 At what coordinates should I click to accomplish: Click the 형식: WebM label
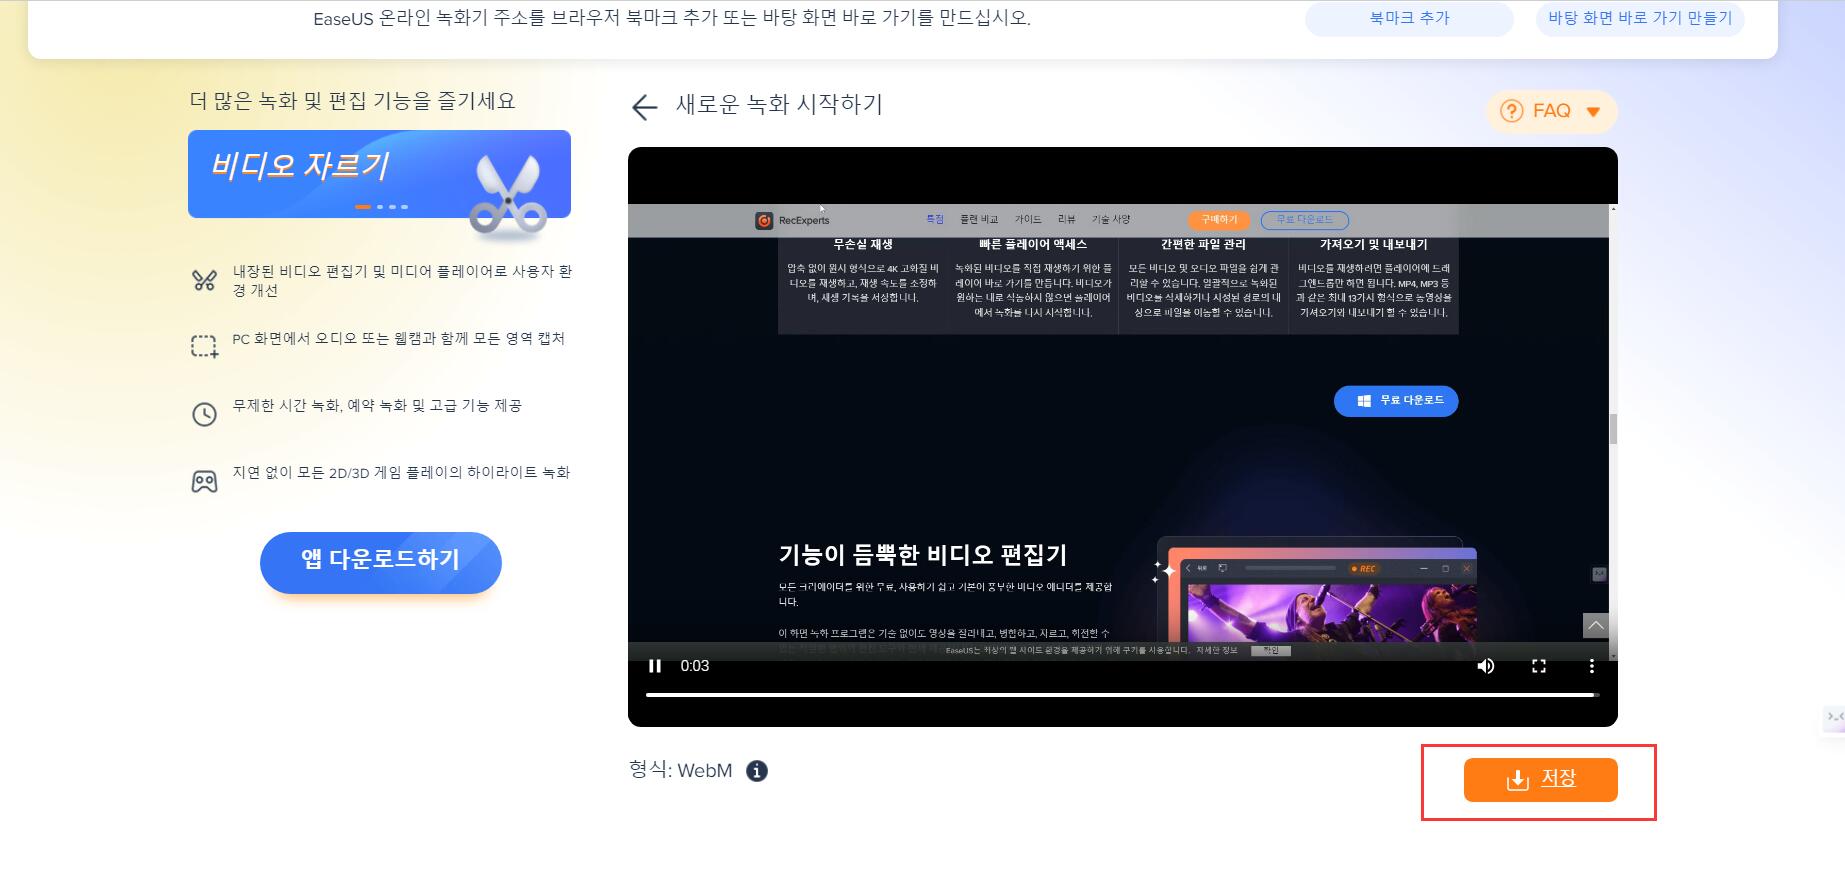click(x=681, y=770)
